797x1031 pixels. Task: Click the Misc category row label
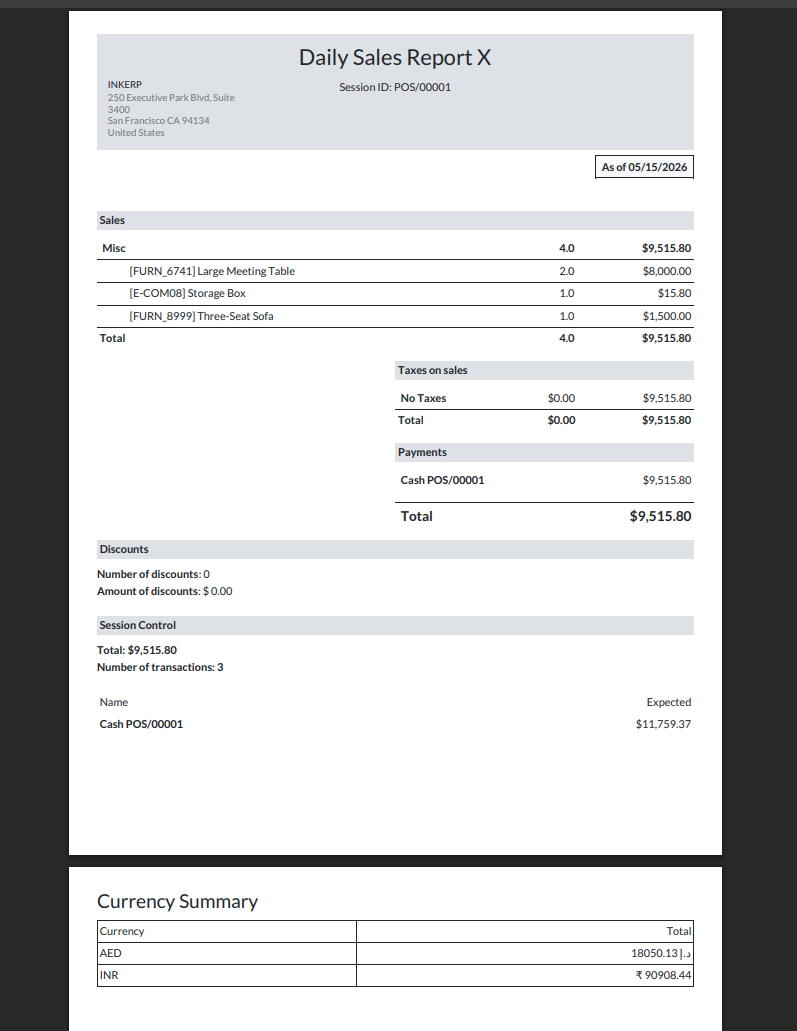pos(114,248)
